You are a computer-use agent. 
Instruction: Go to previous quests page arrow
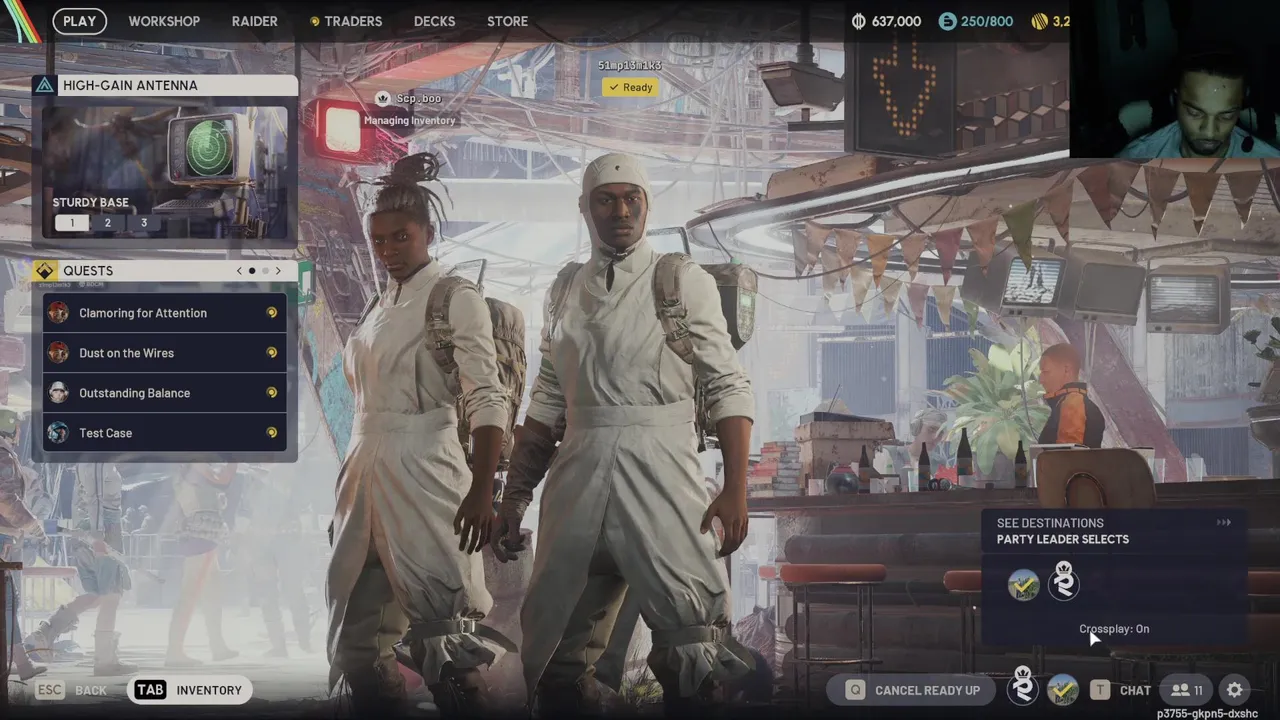click(x=239, y=271)
